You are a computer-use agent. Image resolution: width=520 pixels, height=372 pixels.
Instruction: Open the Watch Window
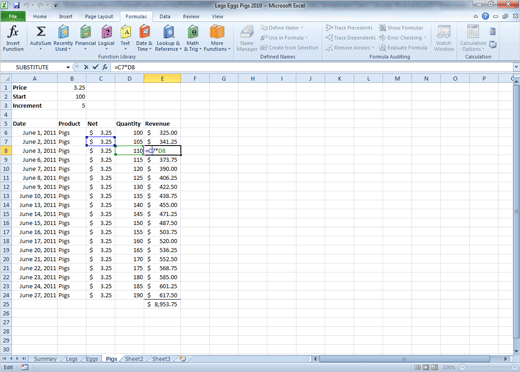[x=444, y=38]
